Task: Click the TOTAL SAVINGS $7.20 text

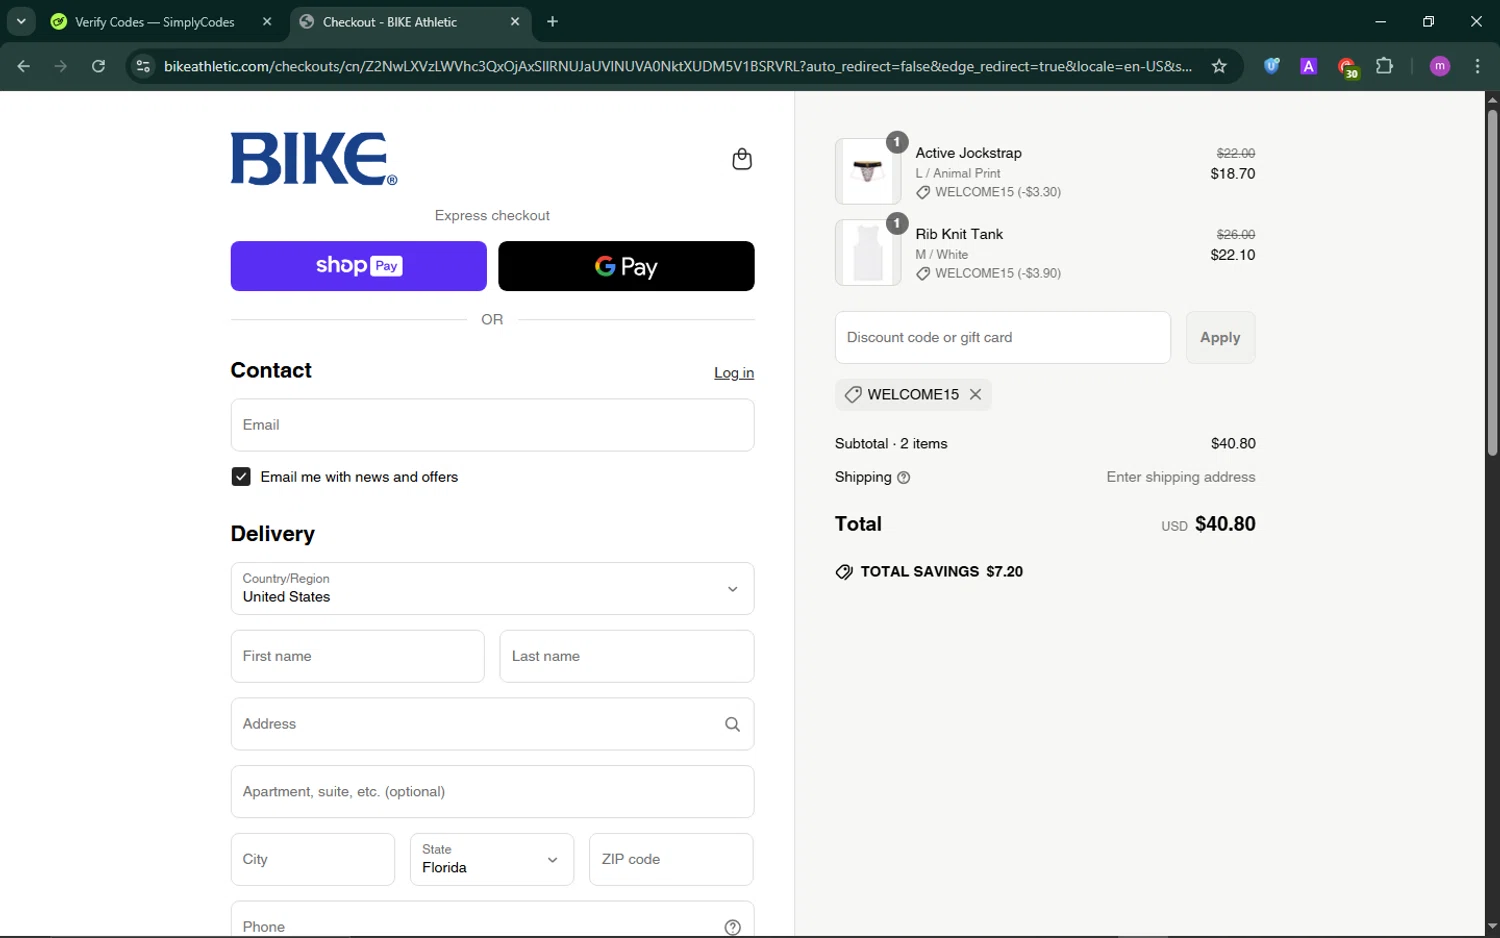Action: (941, 572)
